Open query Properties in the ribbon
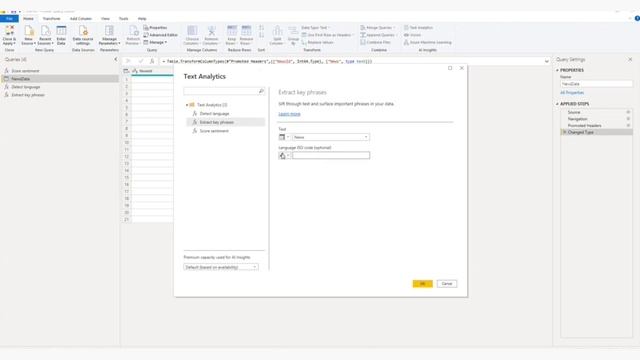 pos(155,28)
